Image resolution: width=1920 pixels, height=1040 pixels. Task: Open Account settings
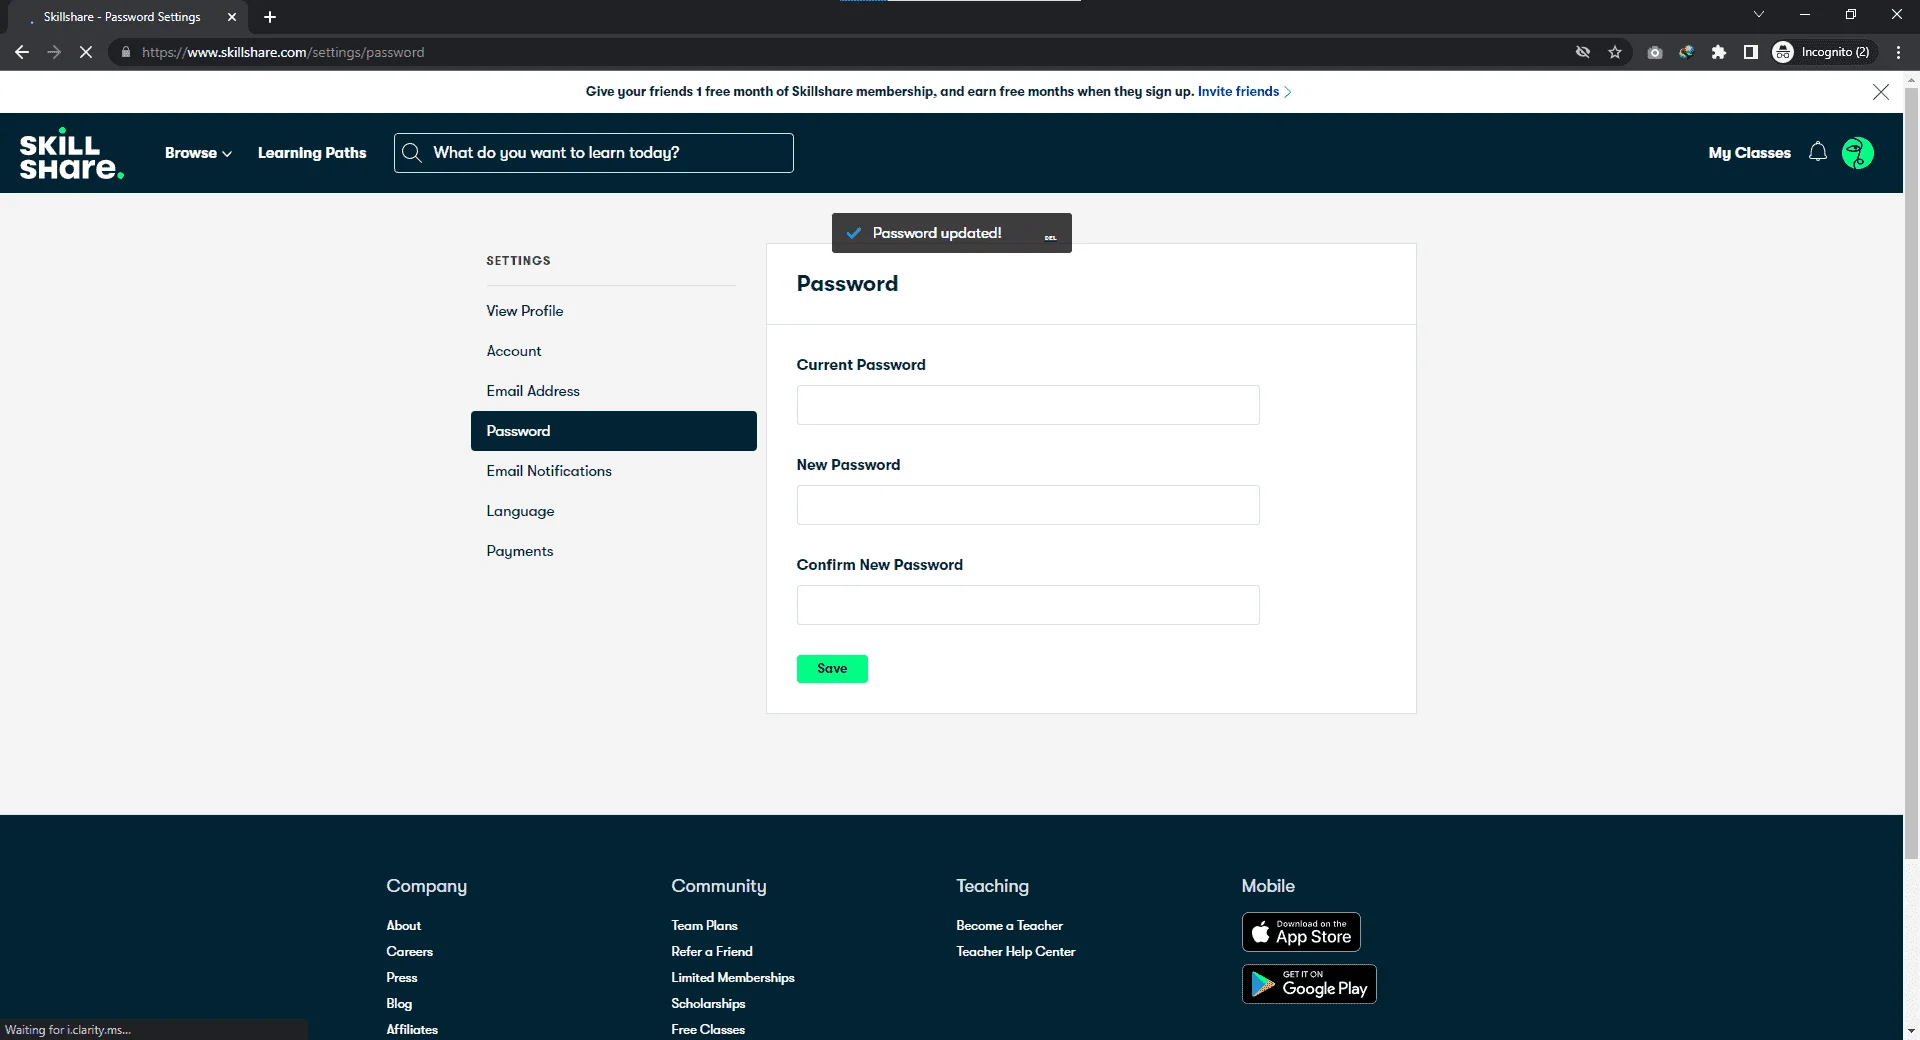click(x=514, y=351)
